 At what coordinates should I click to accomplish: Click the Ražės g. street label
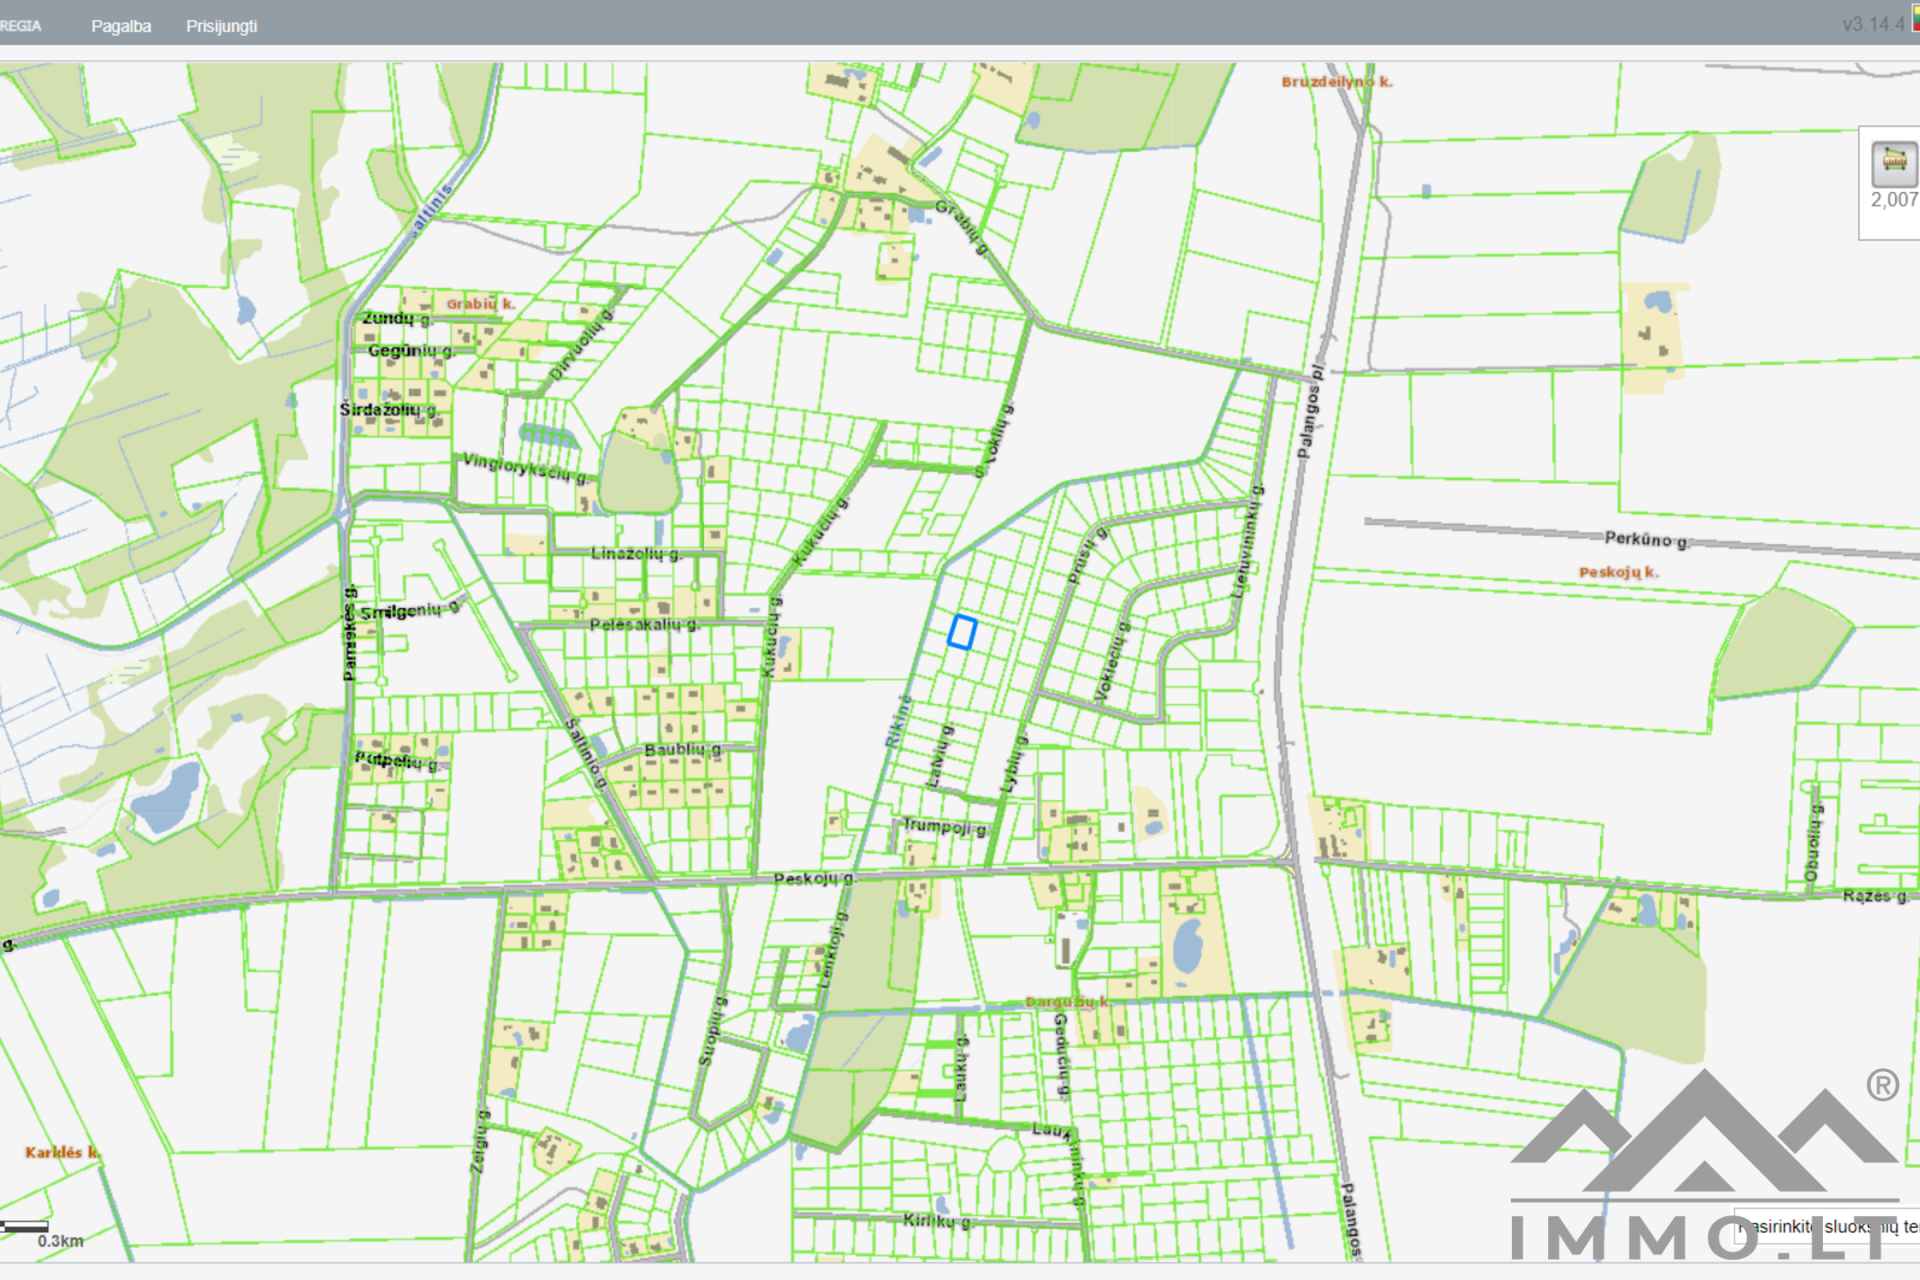click(x=1875, y=896)
